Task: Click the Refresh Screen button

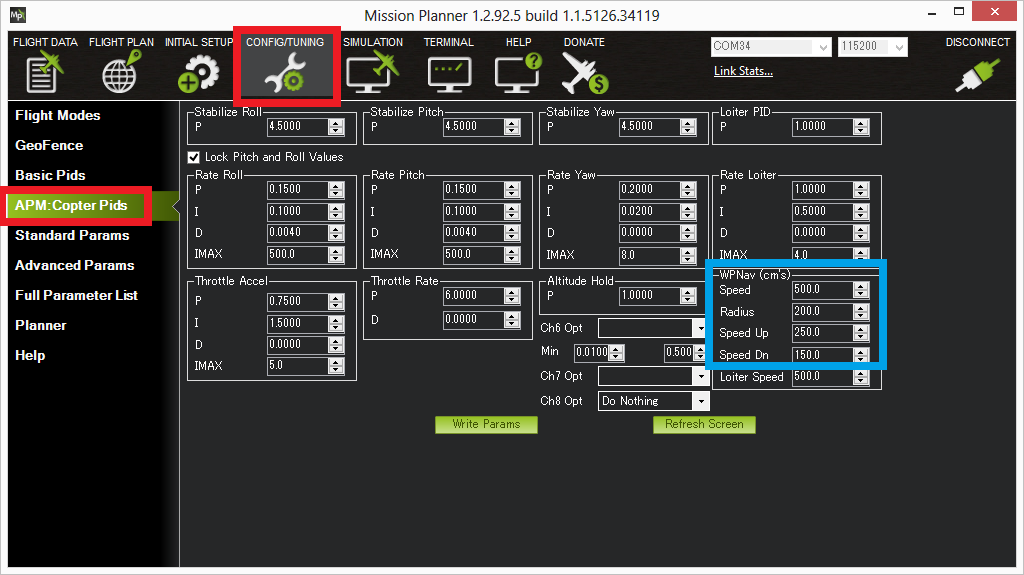Action: tap(704, 424)
